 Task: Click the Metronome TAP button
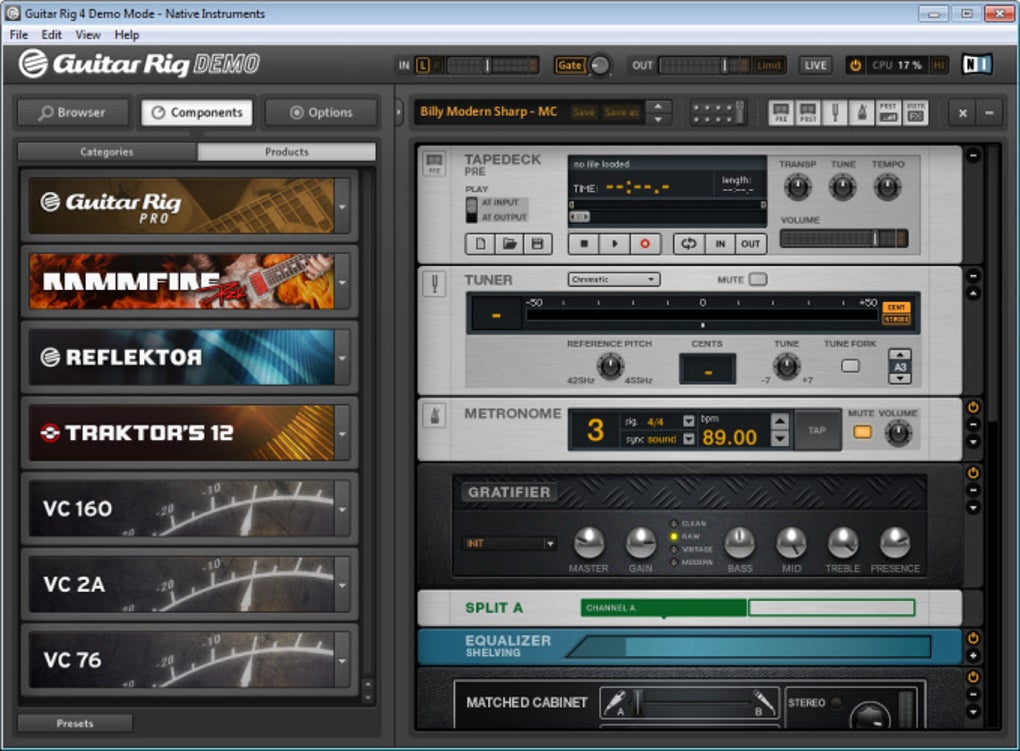[x=817, y=430]
